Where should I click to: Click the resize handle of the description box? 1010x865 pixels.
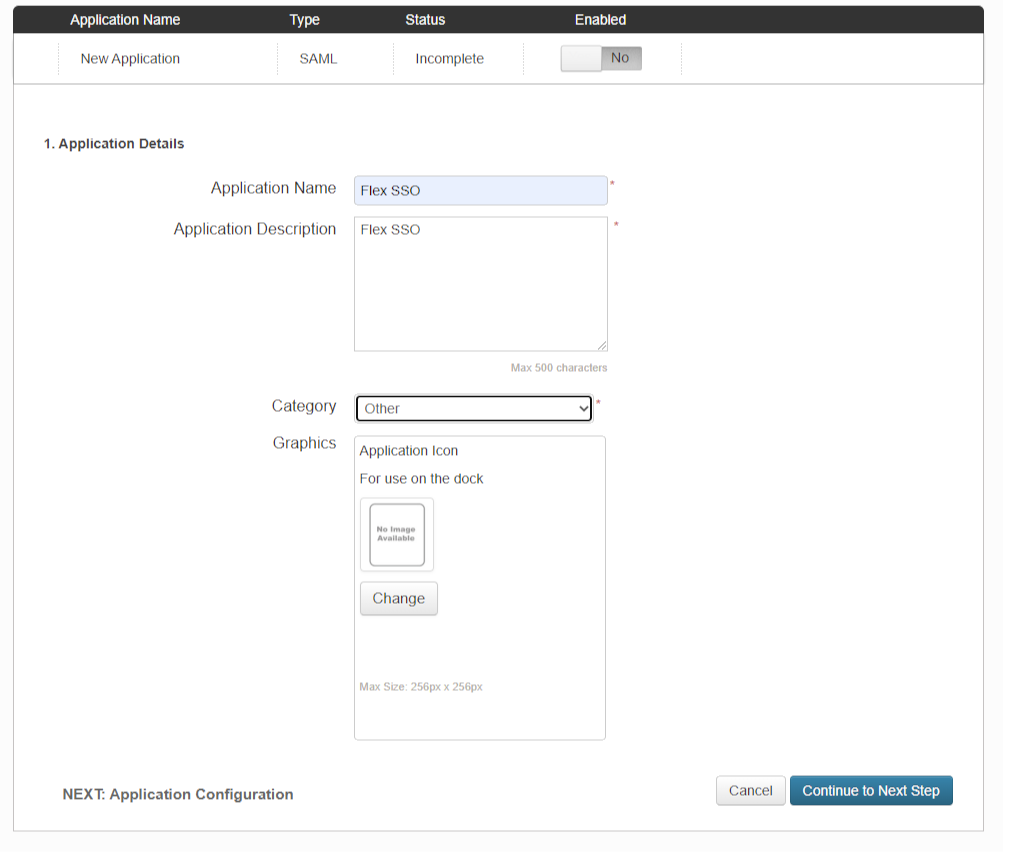[x=603, y=345]
